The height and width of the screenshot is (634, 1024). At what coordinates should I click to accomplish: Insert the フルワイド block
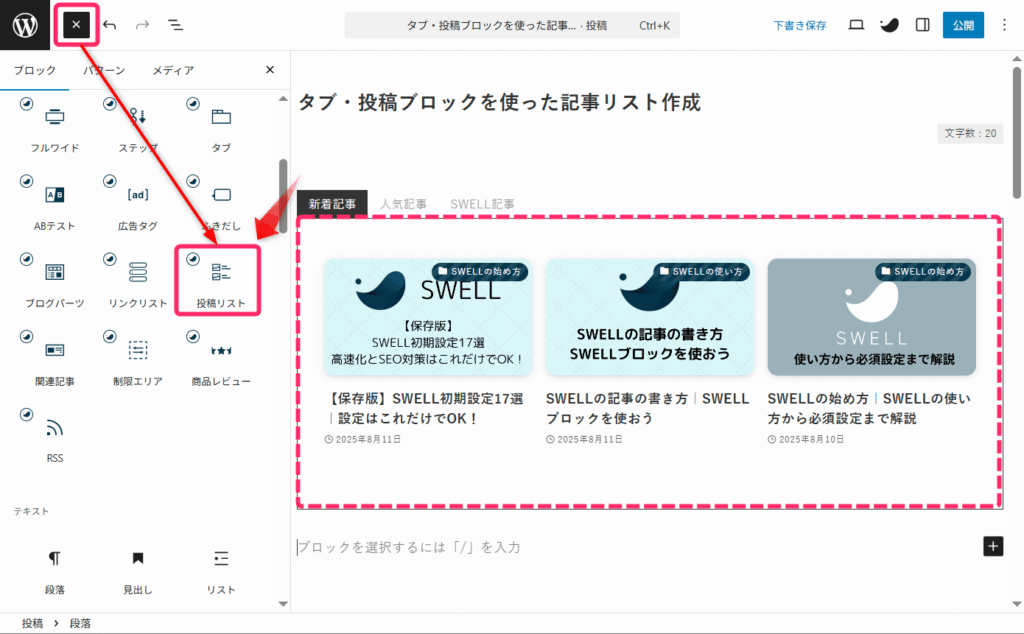coord(55,127)
